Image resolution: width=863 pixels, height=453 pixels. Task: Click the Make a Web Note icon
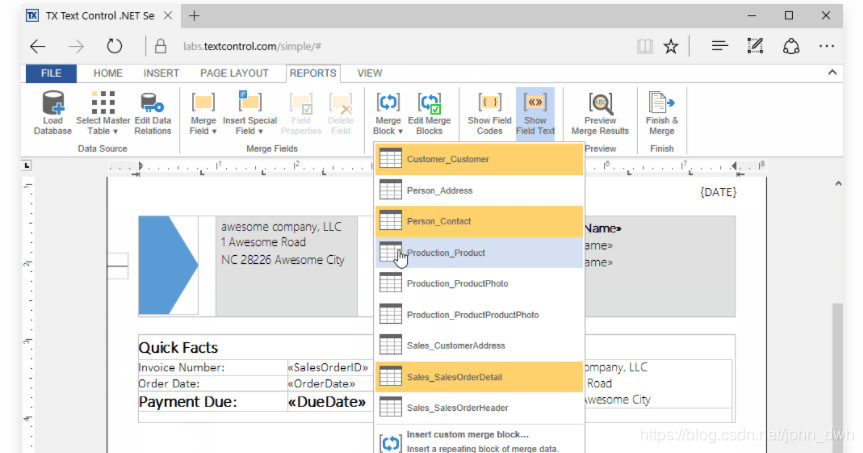tap(755, 46)
